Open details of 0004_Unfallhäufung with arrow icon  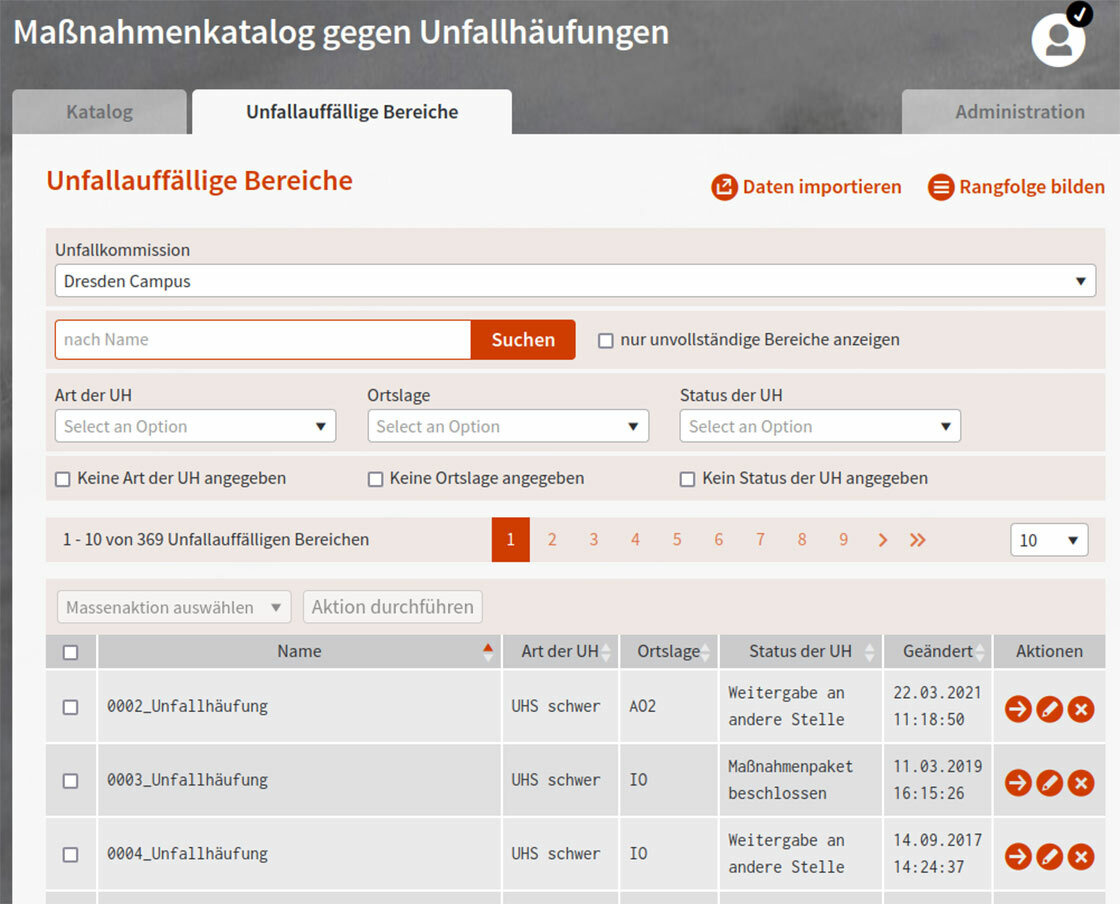(x=1017, y=856)
